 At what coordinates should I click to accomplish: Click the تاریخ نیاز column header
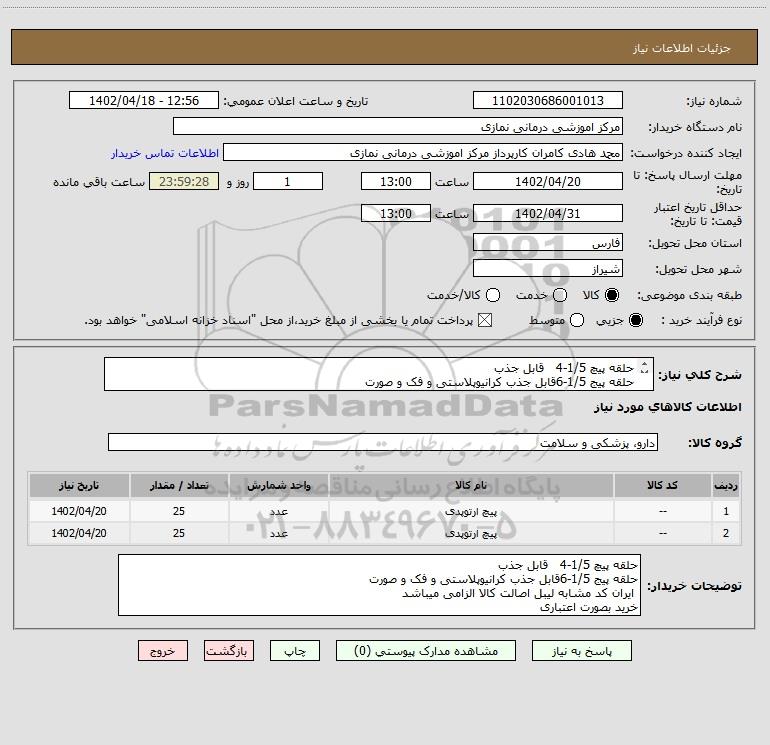(x=79, y=485)
